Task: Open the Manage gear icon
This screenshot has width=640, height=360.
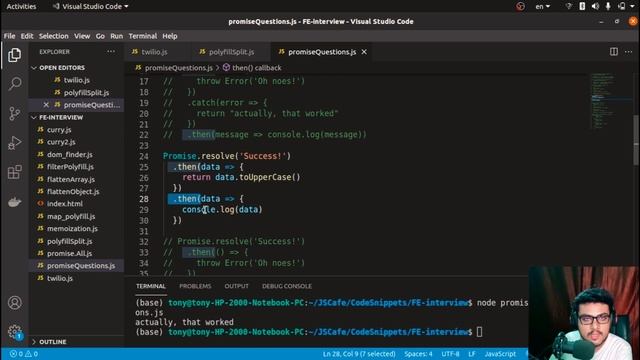Action: click(x=15, y=331)
